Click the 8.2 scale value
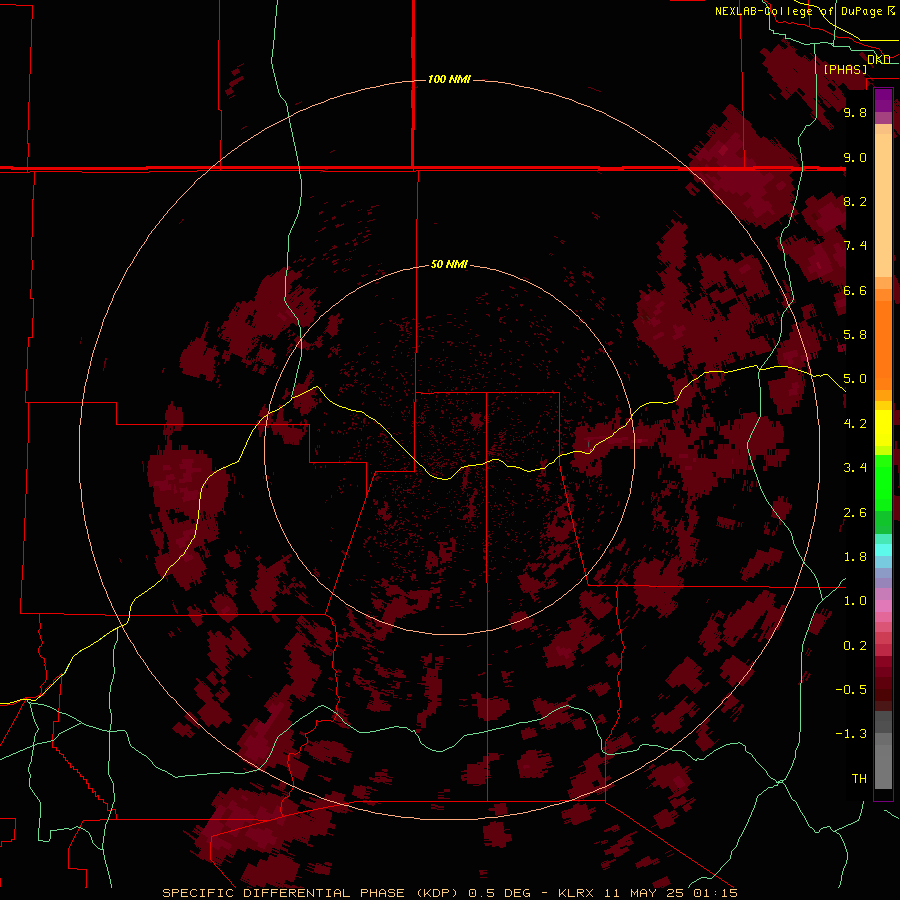 click(855, 201)
